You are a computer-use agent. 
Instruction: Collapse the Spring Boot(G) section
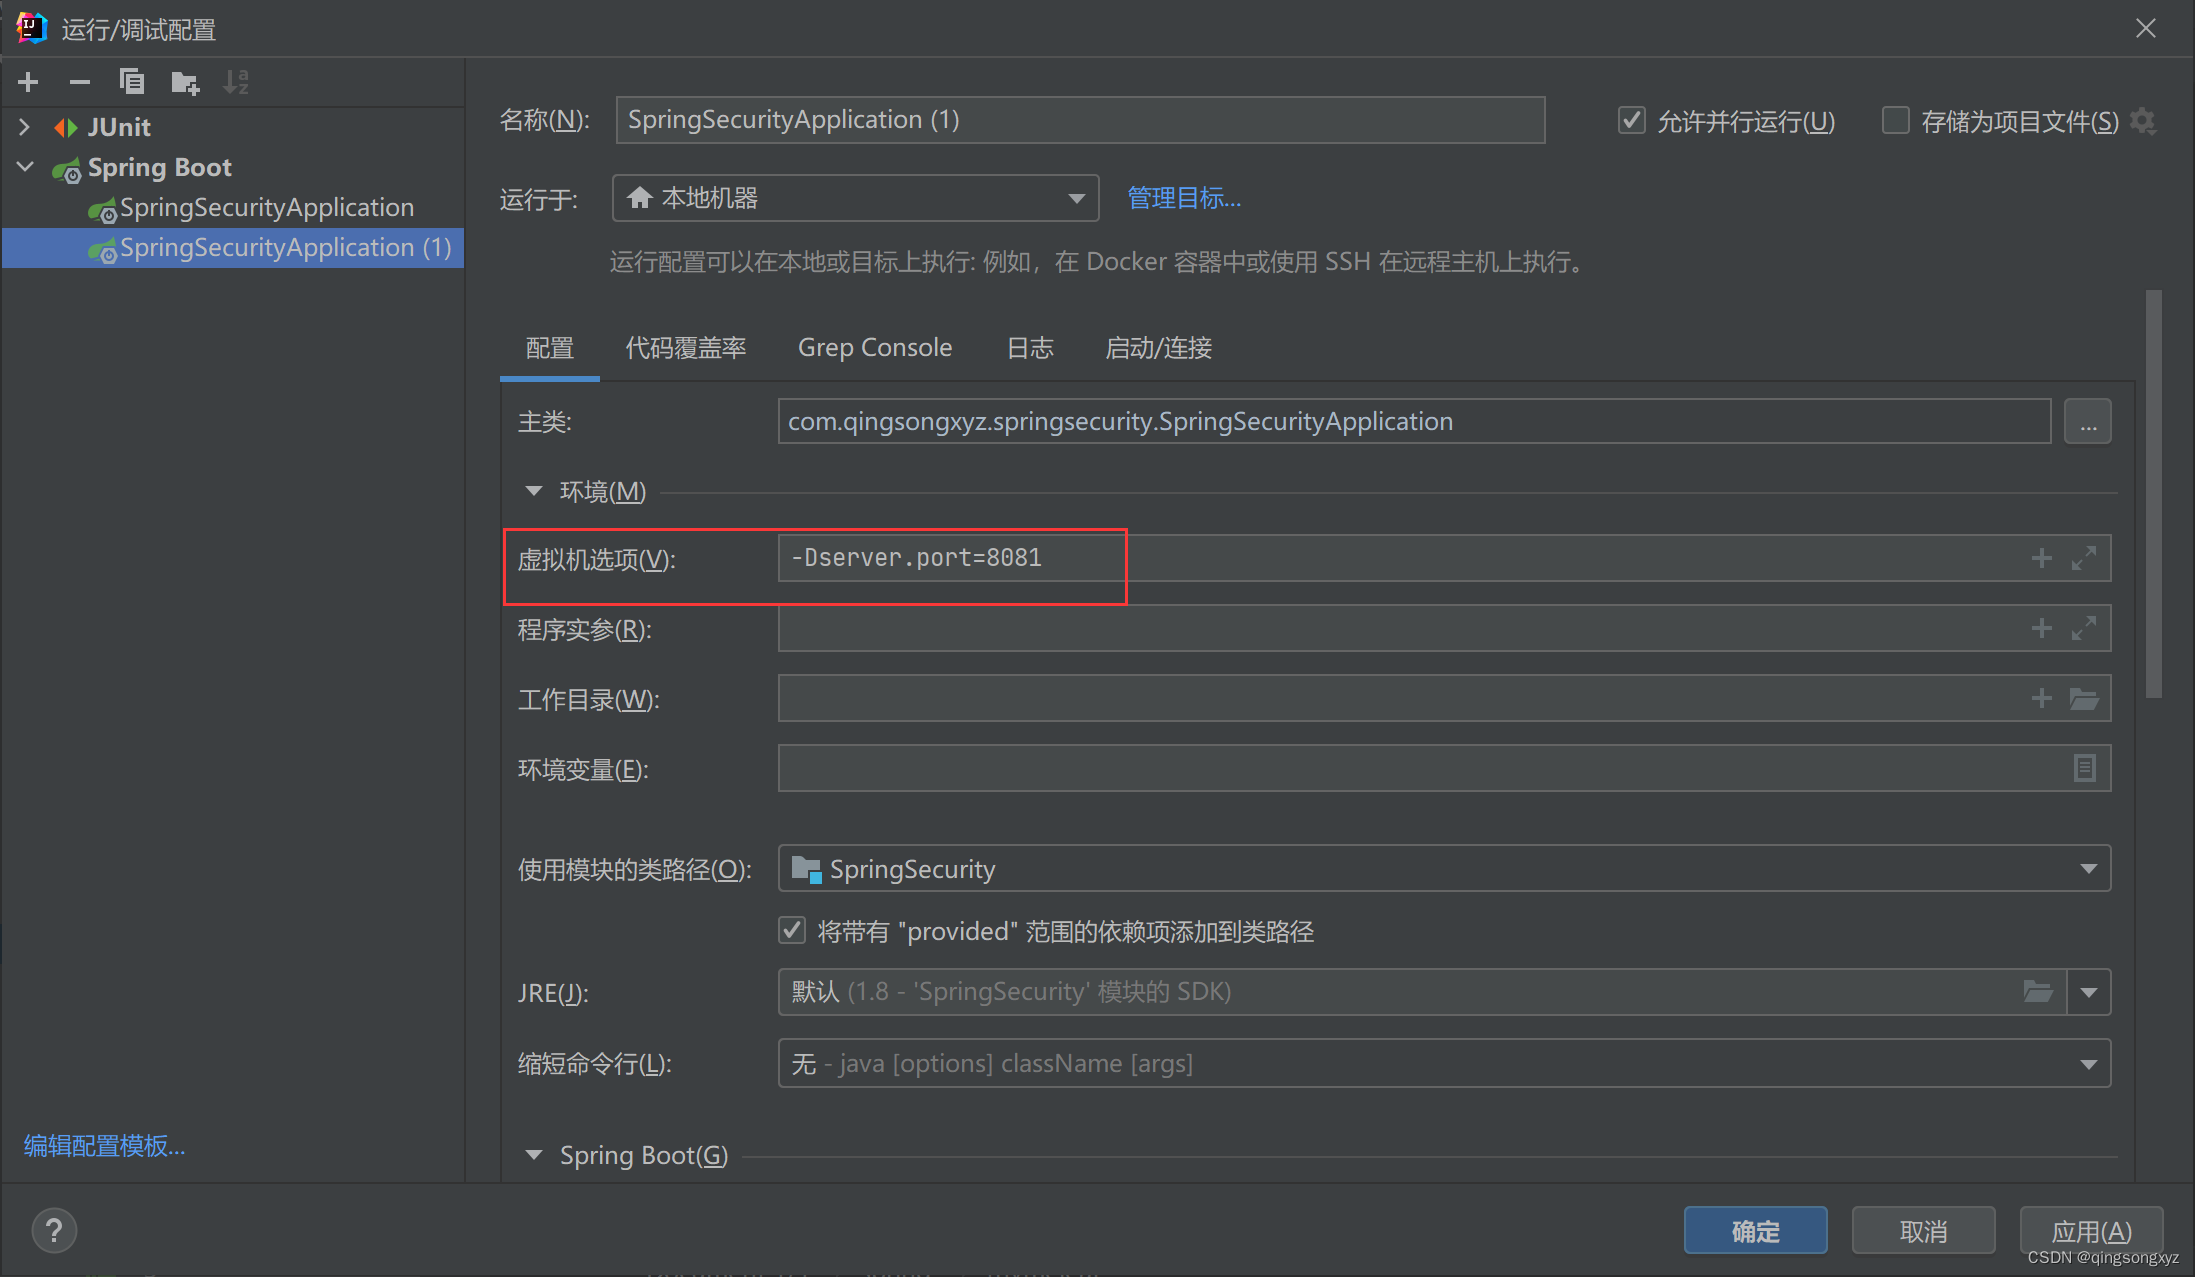pos(534,1155)
